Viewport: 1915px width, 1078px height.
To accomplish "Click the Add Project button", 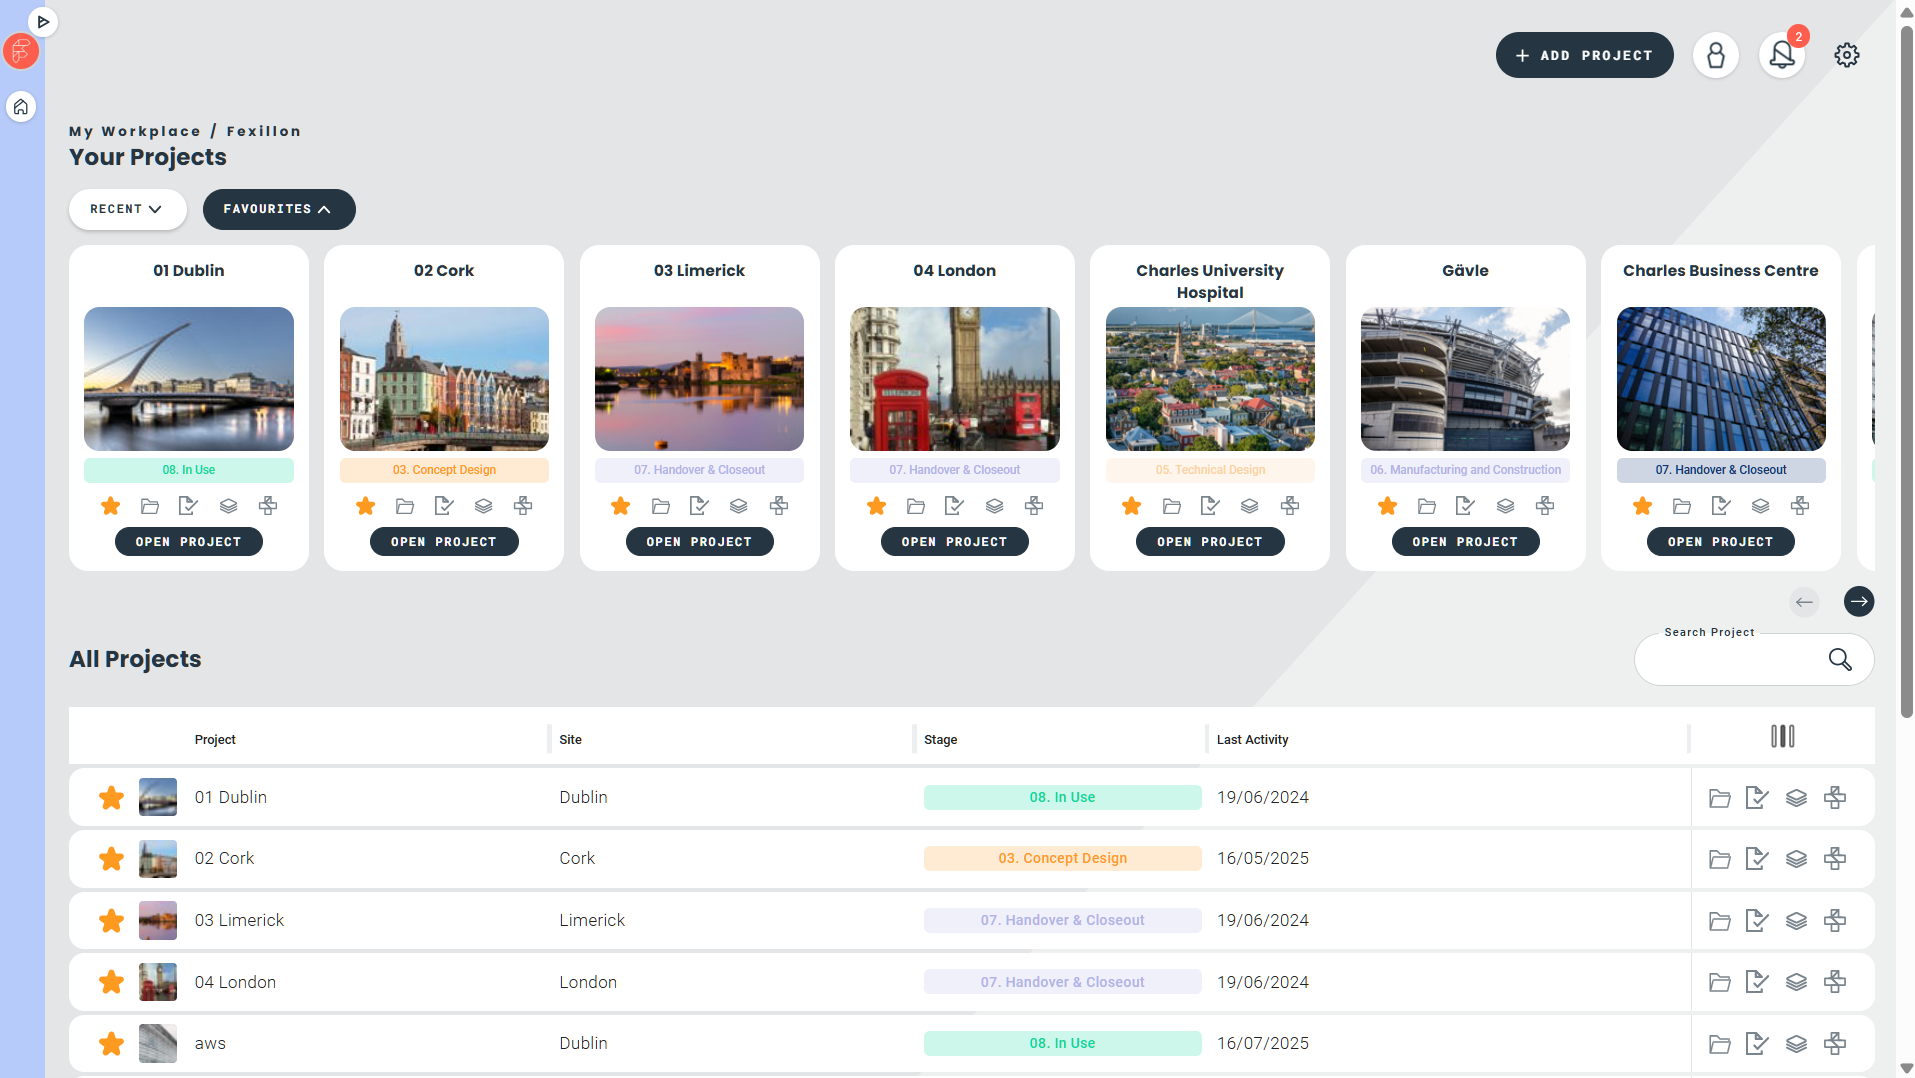I will point(1585,55).
